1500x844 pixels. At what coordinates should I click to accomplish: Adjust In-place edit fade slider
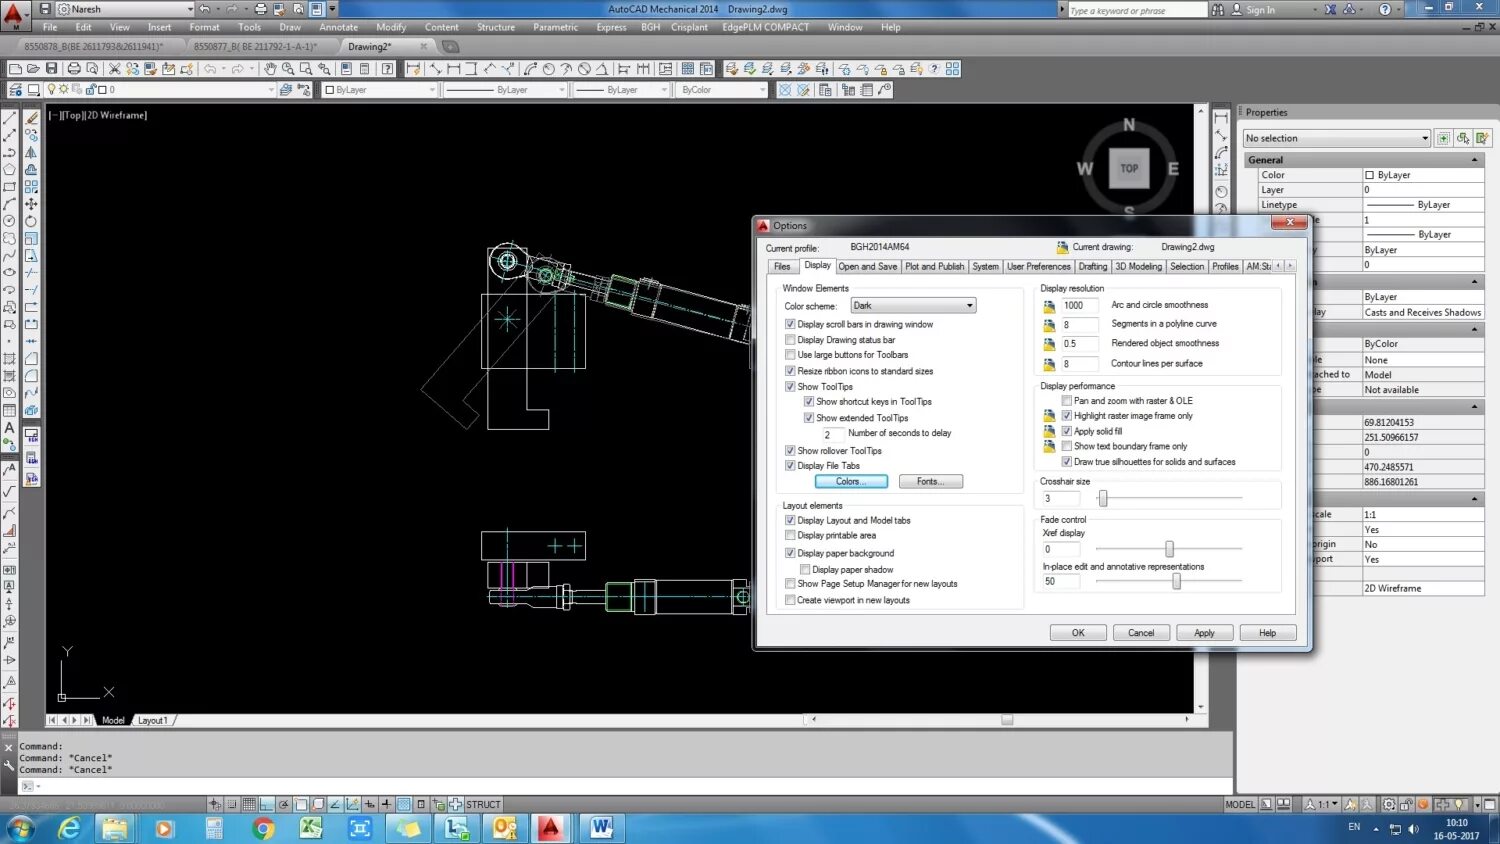click(x=1176, y=581)
